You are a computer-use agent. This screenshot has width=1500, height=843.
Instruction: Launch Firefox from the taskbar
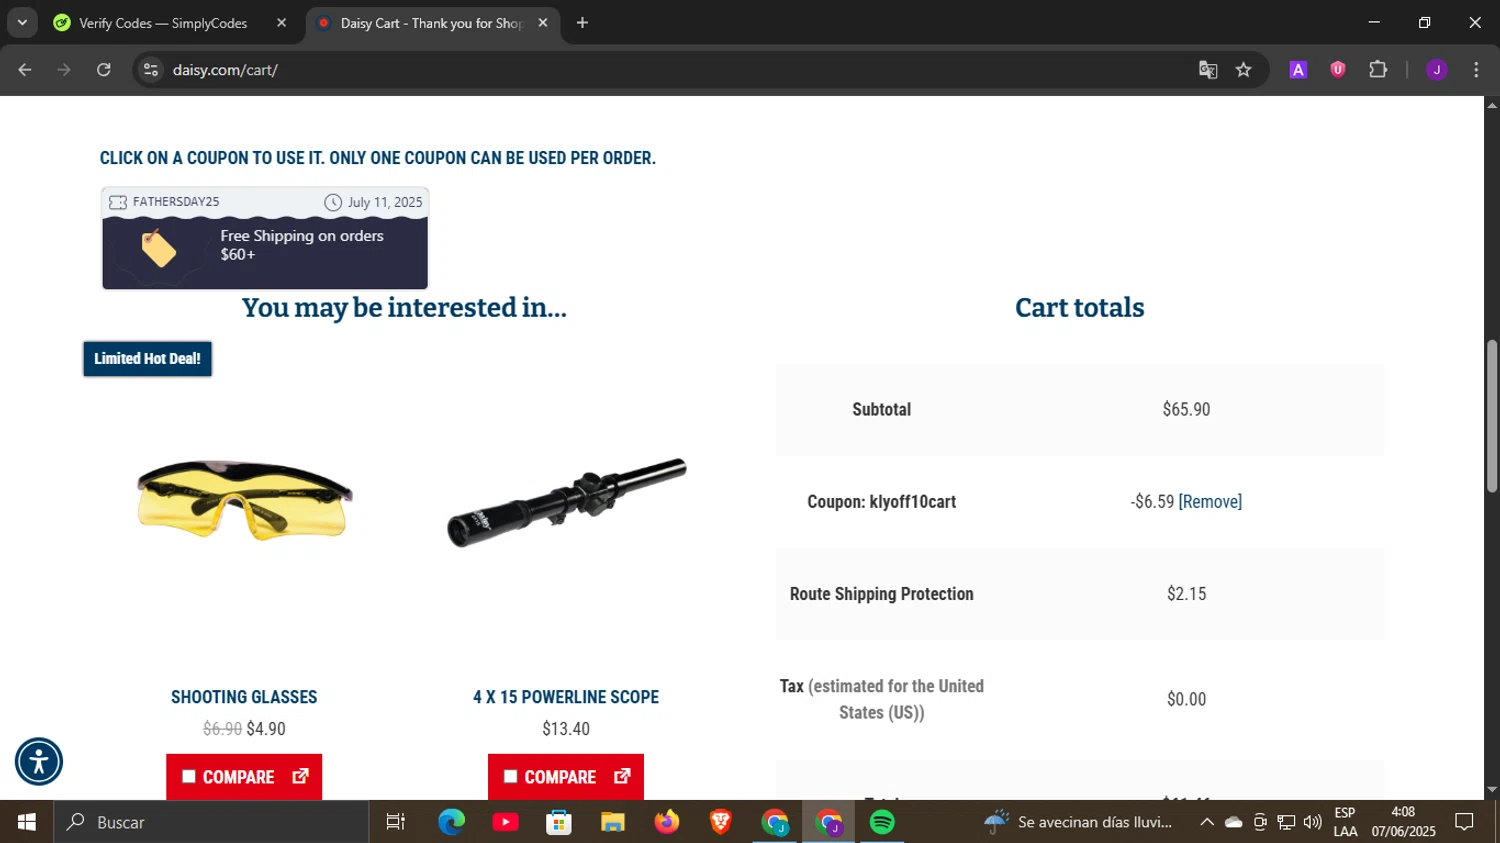[x=667, y=822]
